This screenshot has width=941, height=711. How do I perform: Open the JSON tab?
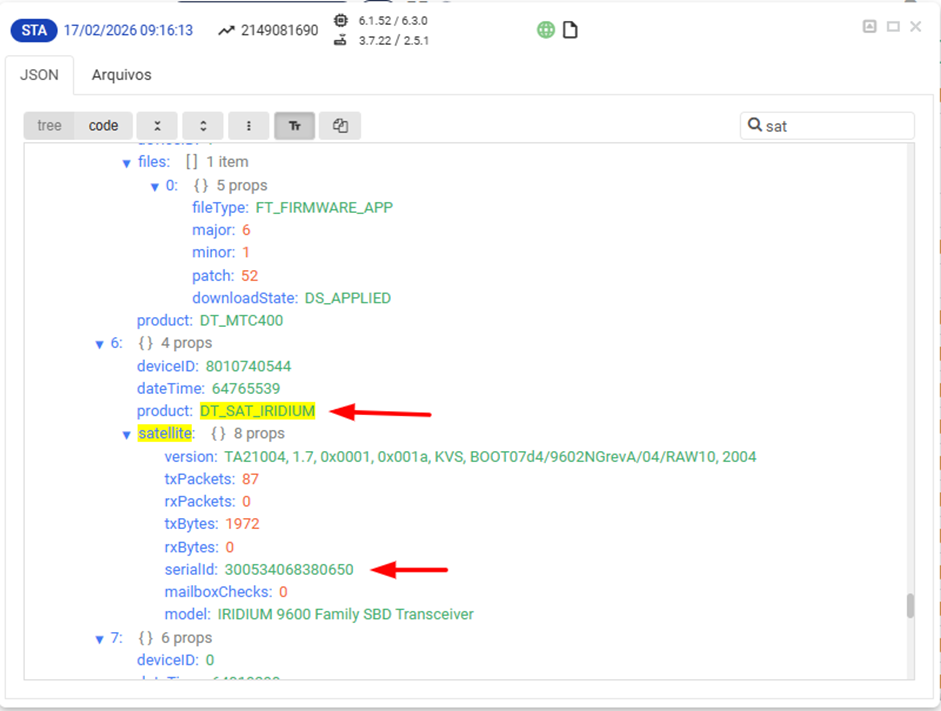[39, 75]
